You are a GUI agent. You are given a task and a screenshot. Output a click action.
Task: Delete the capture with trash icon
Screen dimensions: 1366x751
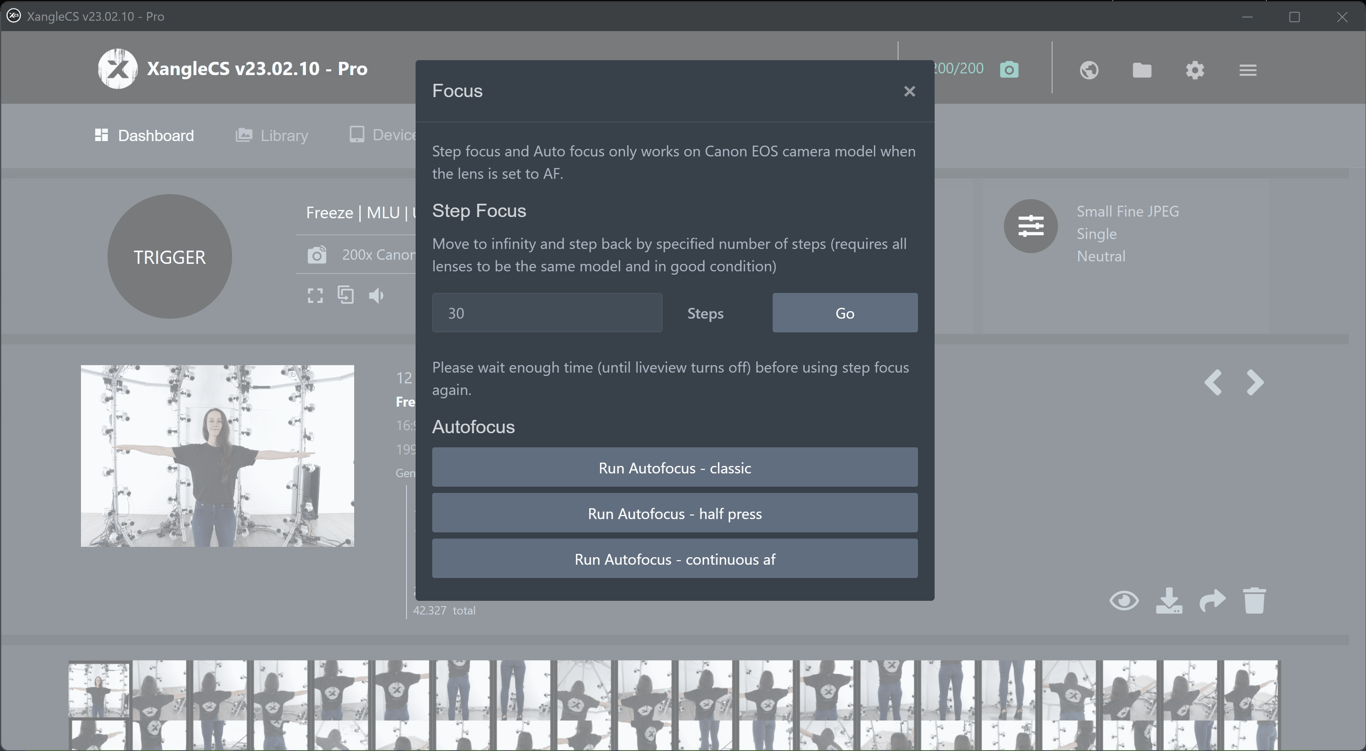(1254, 600)
